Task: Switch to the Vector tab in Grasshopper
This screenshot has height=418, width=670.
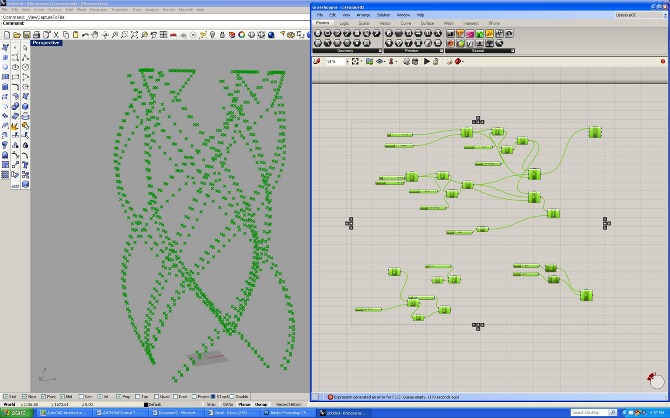Action: click(385, 23)
